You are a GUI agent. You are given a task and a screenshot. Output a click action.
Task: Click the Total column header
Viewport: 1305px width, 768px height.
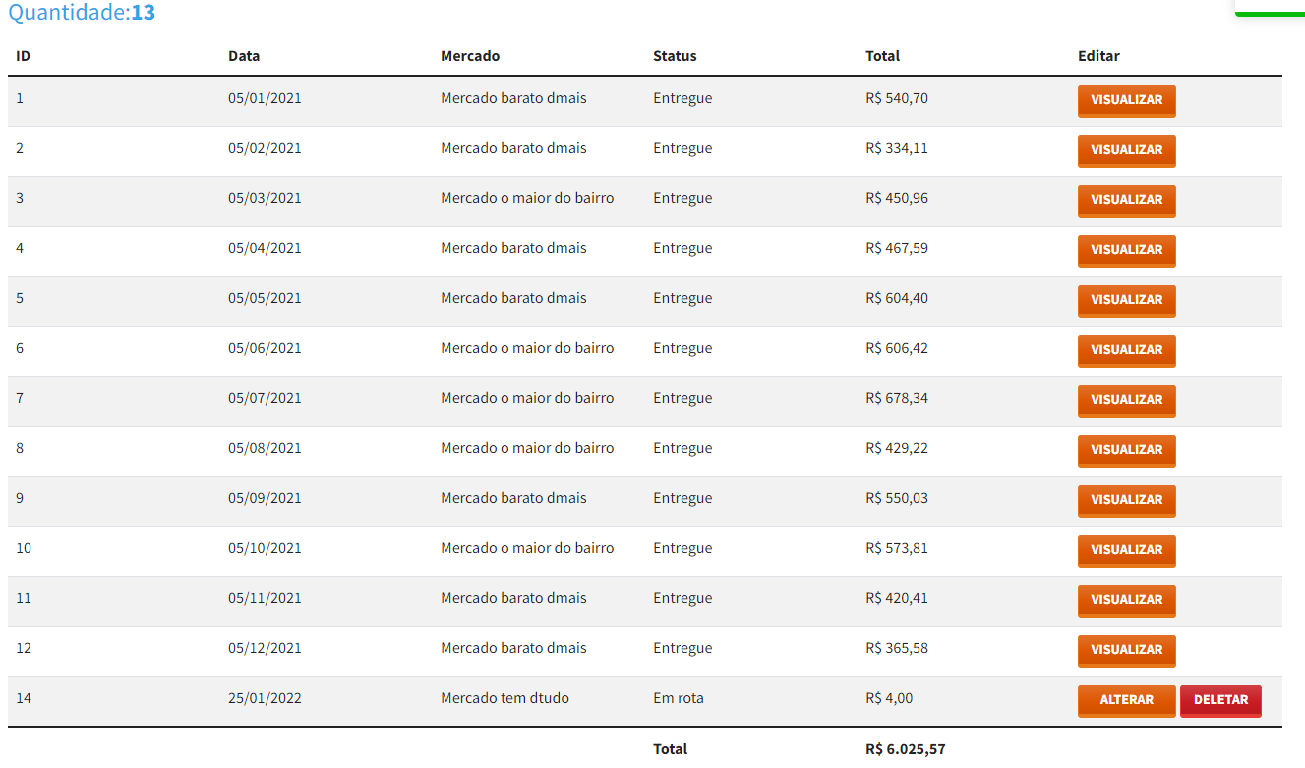882,56
